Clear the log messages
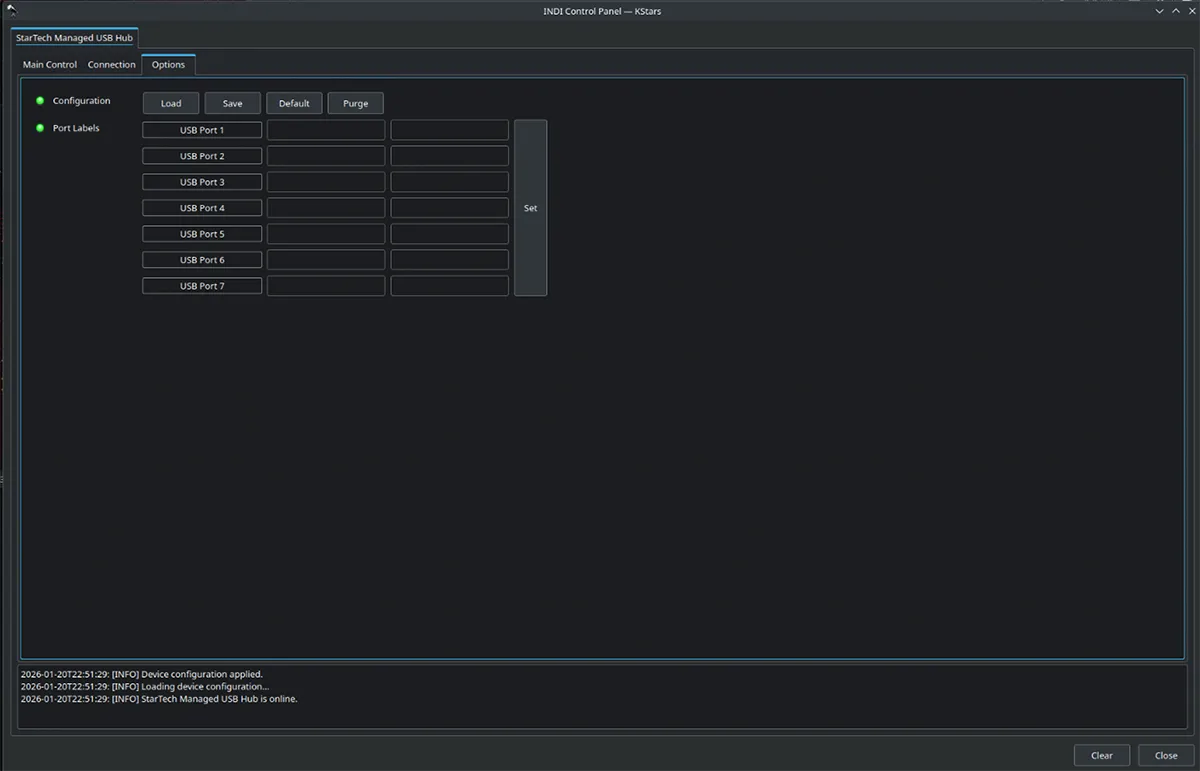 pos(1102,756)
